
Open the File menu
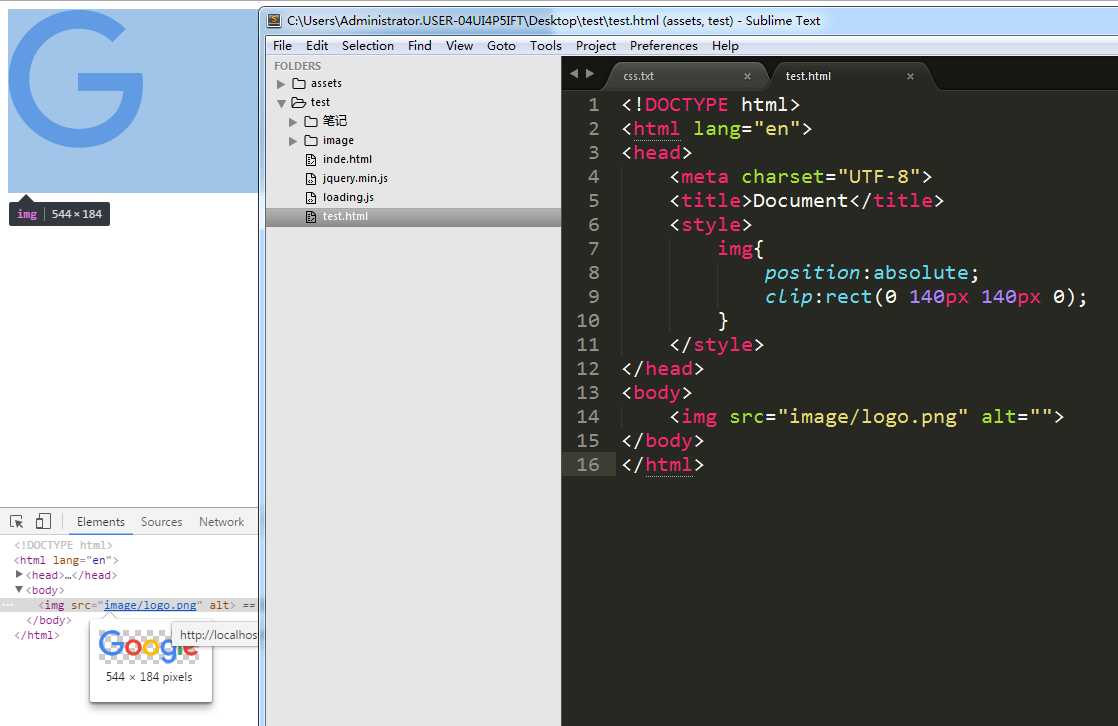[x=282, y=46]
